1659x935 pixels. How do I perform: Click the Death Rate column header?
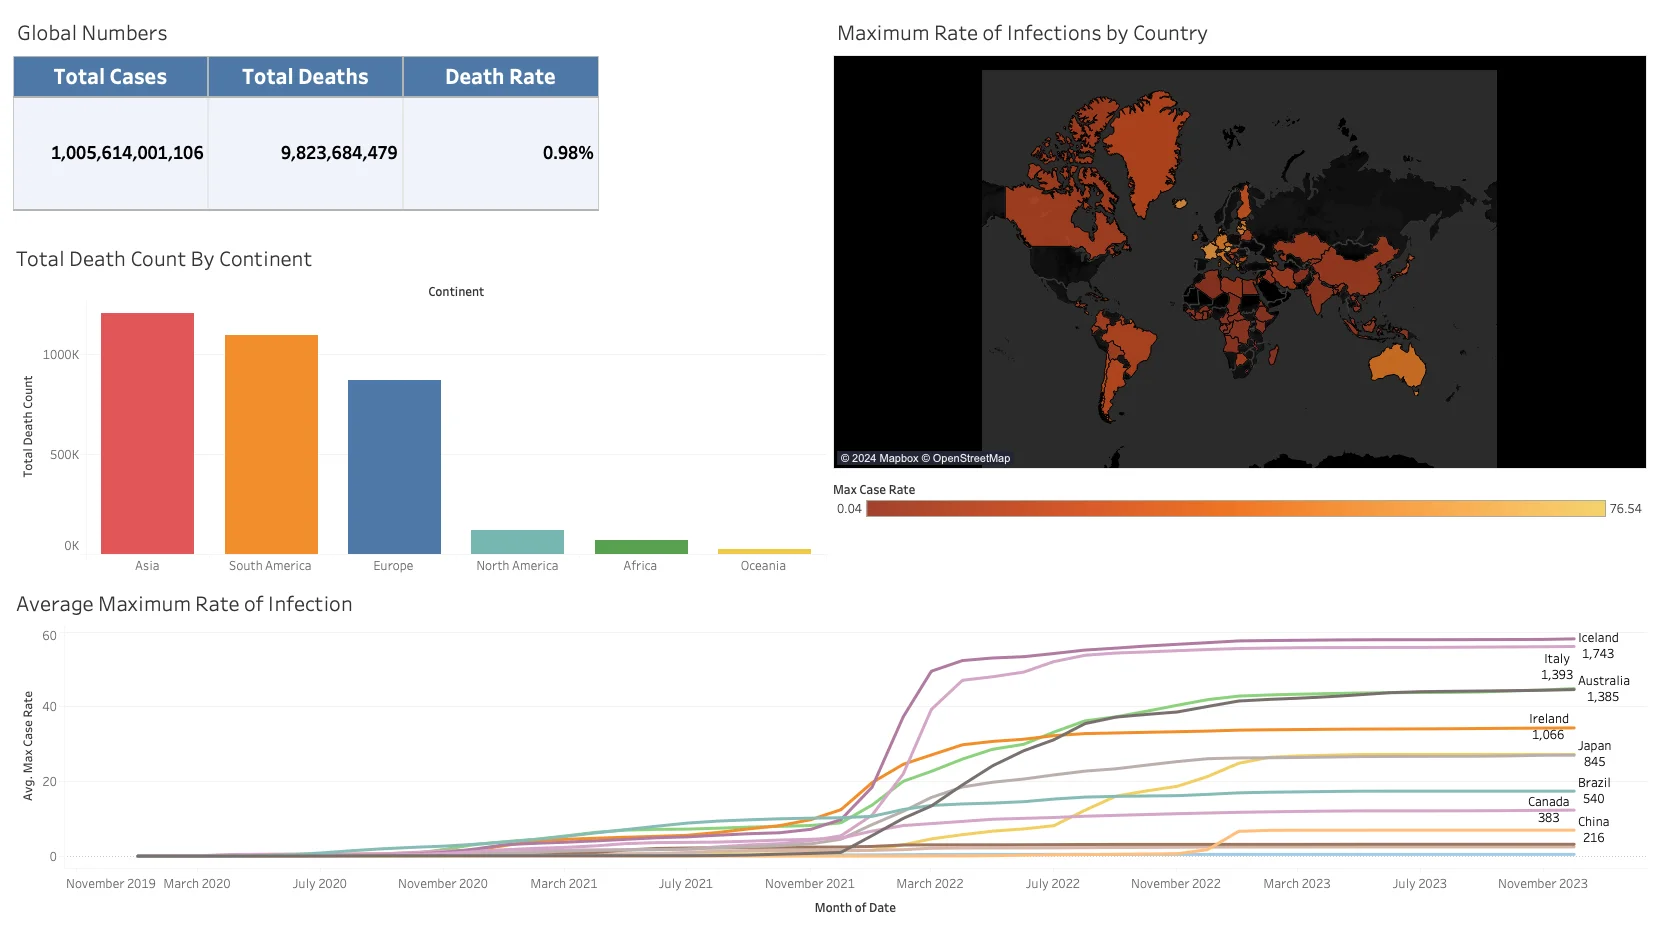[500, 77]
